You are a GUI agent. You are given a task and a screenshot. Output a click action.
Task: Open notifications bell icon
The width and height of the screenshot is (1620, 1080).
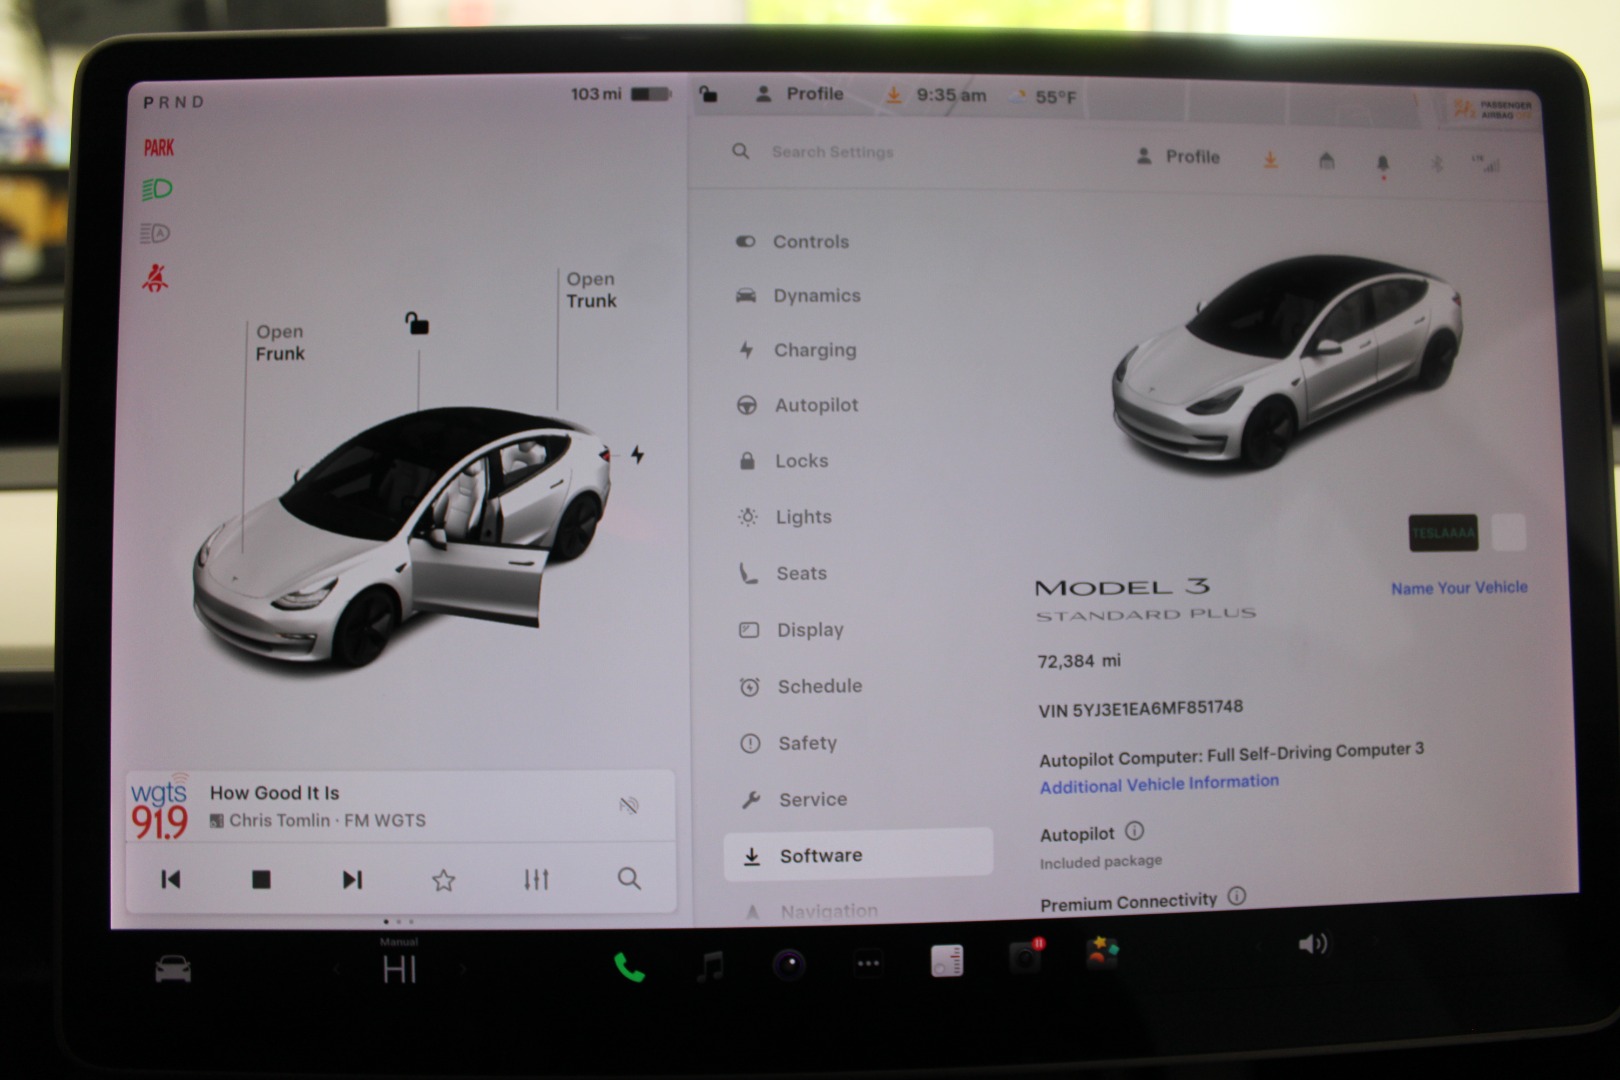(1383, 162)
